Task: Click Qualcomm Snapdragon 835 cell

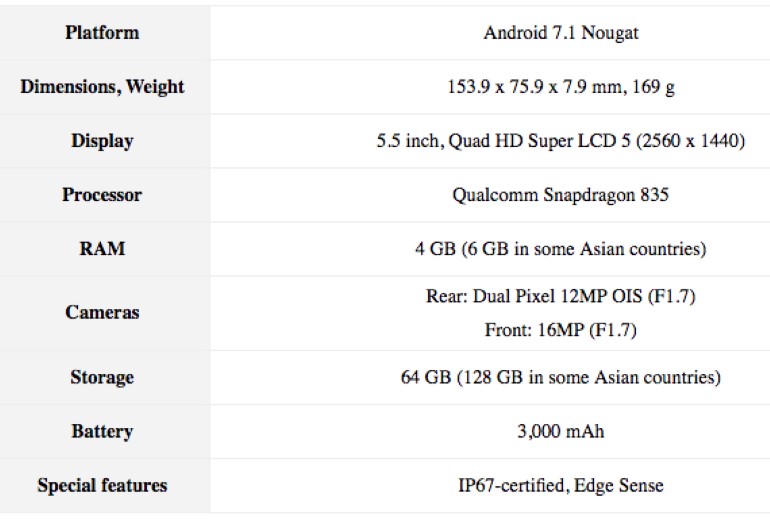Action: (560, 195)
